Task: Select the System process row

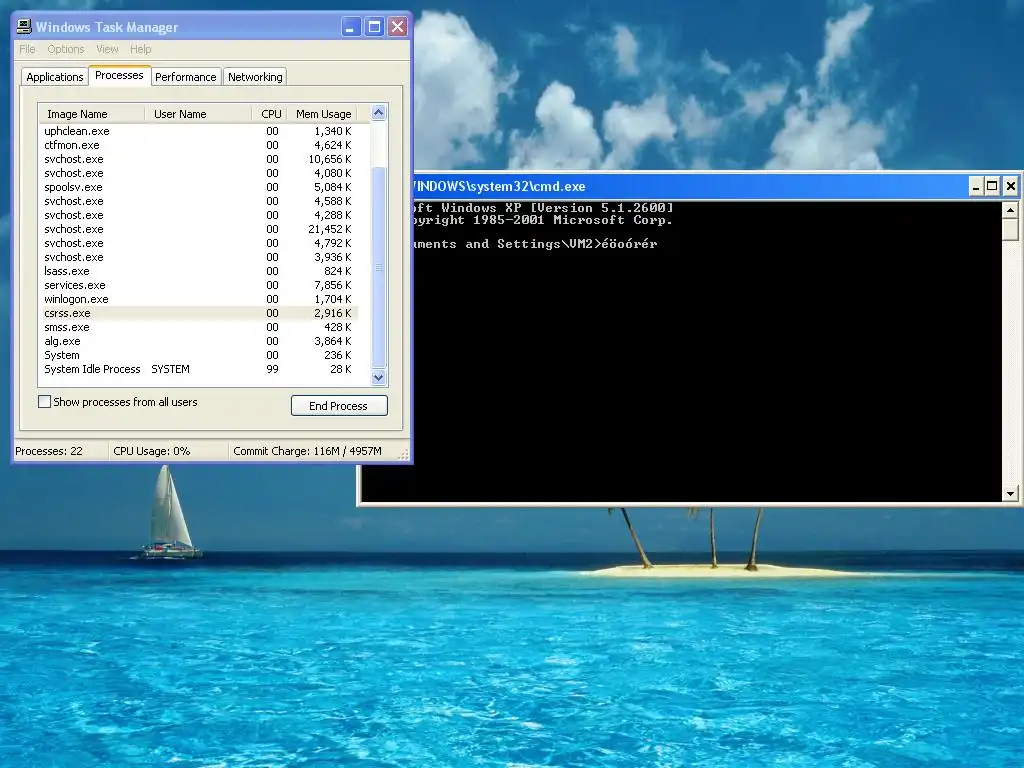Action: 199,355
